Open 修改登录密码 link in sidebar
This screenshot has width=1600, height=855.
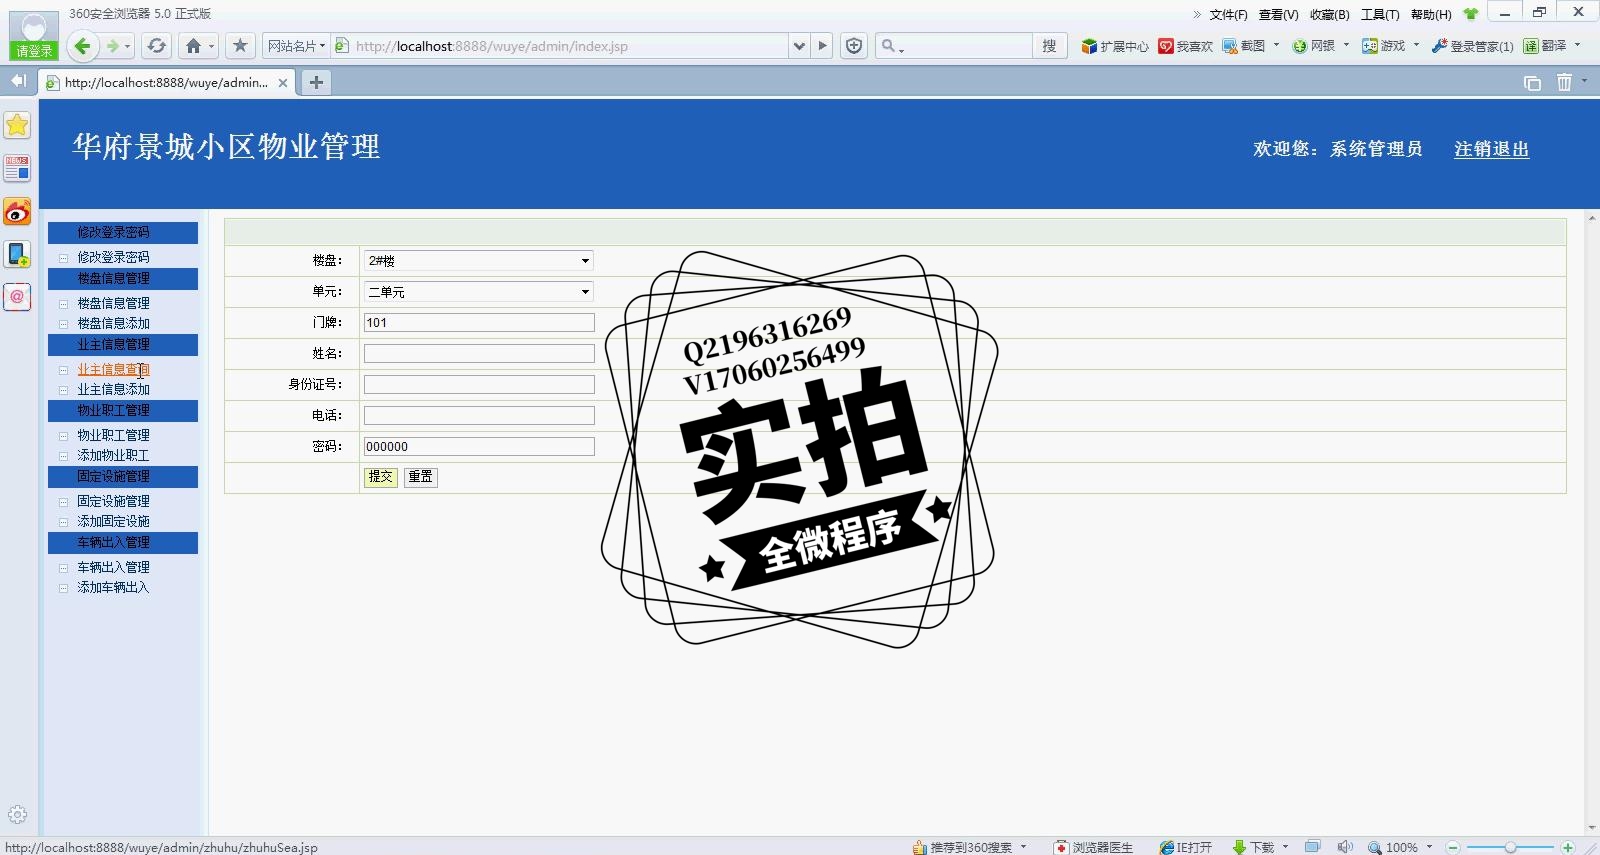113,257
